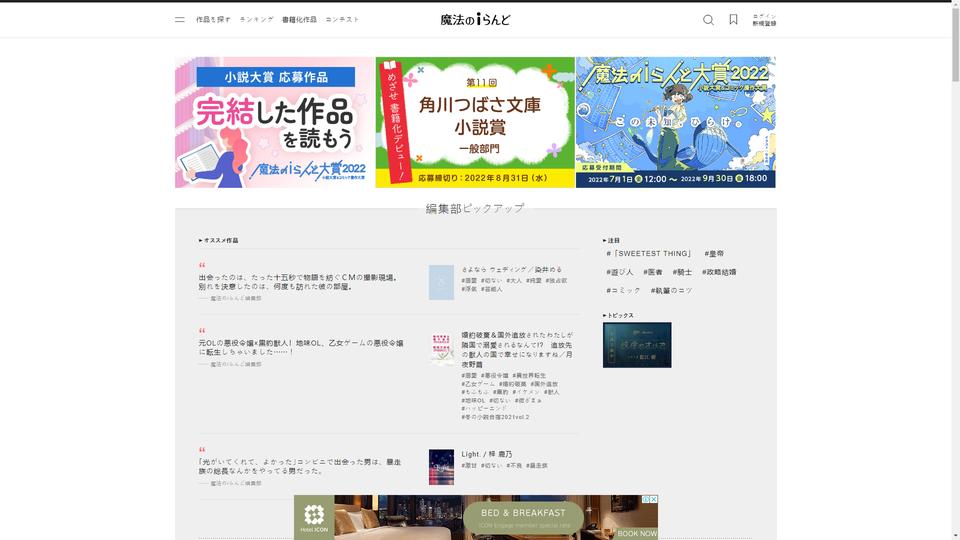Select tag #執筆のコツ
960x540 pixels.
point(671,290)
